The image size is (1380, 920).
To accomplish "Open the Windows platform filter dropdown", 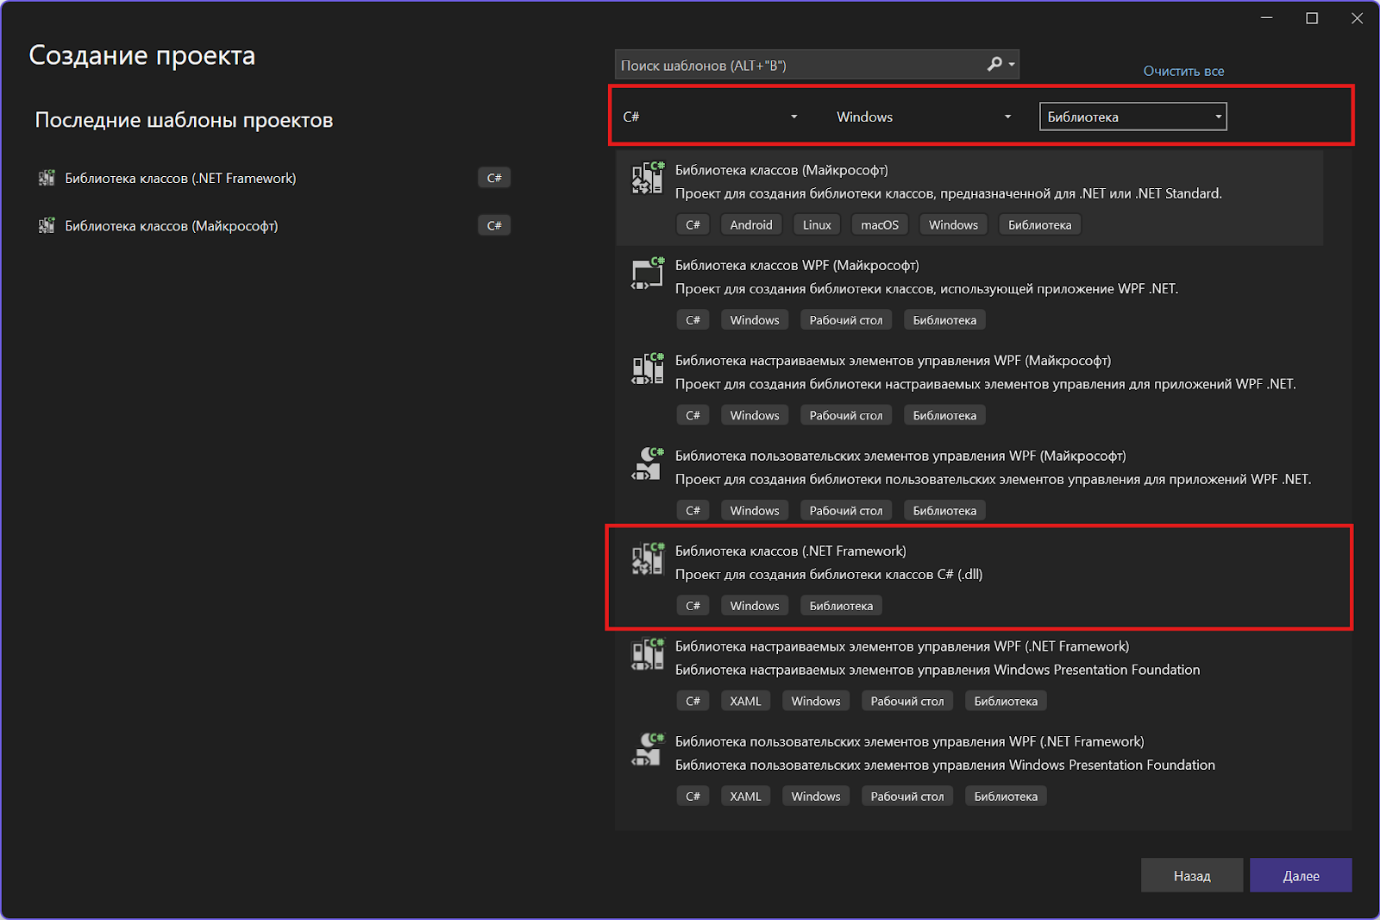I will tap(922, 116).
